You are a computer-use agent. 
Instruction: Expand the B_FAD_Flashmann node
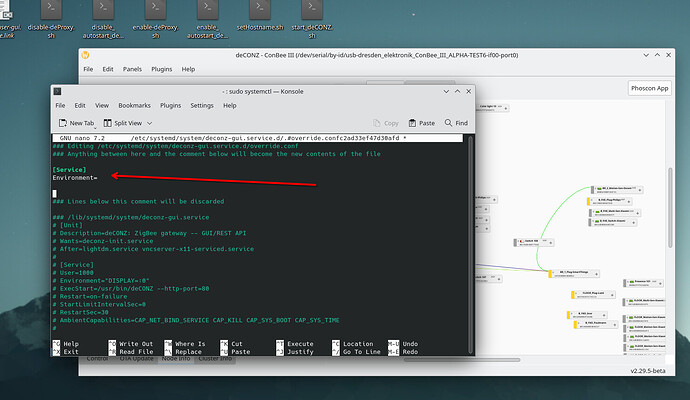615,325
